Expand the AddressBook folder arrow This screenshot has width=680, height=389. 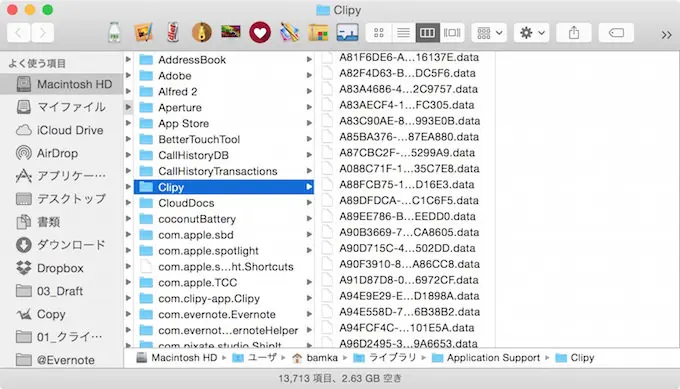click(309, 59)
